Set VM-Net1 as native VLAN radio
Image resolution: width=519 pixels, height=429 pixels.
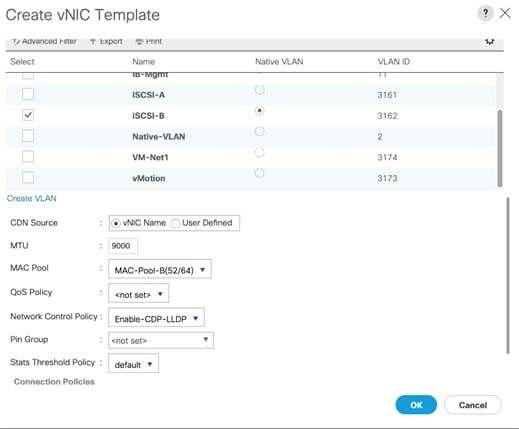(259, 152)
